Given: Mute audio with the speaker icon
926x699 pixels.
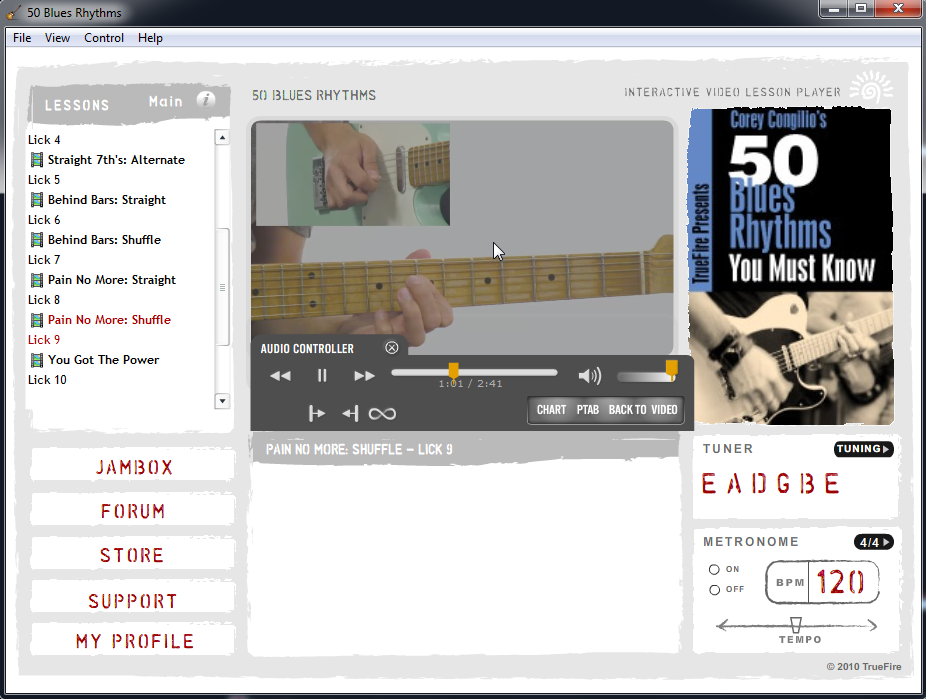Looking at the screenshot, I should point(589,376).
